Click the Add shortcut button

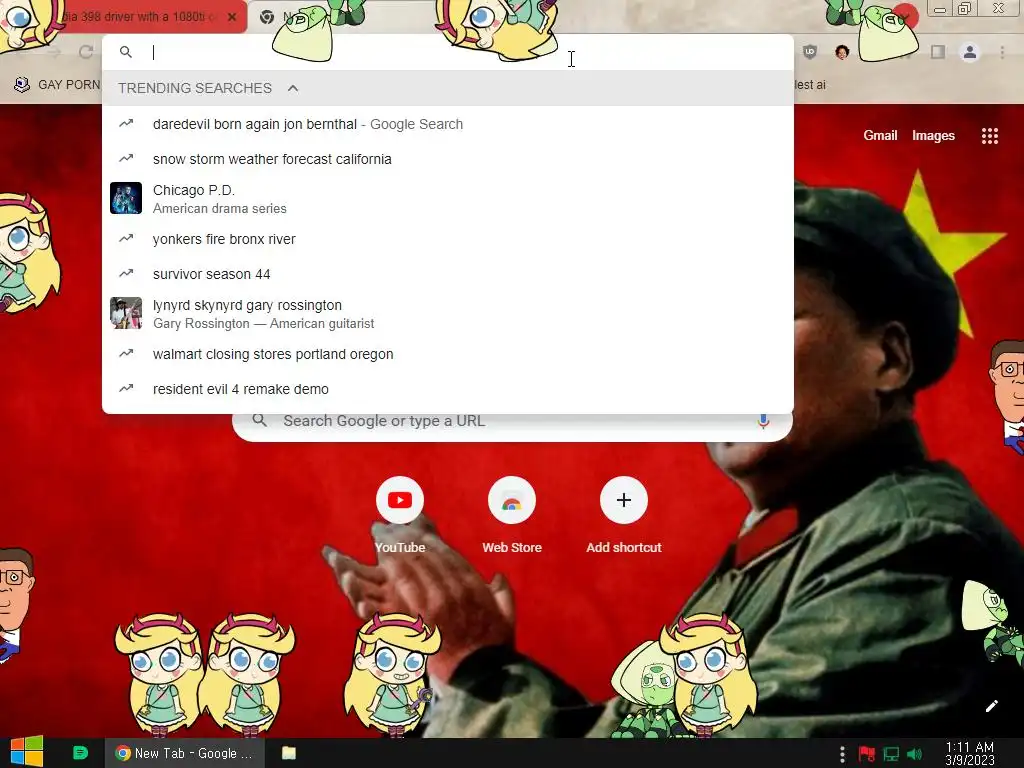pos(624,517)
